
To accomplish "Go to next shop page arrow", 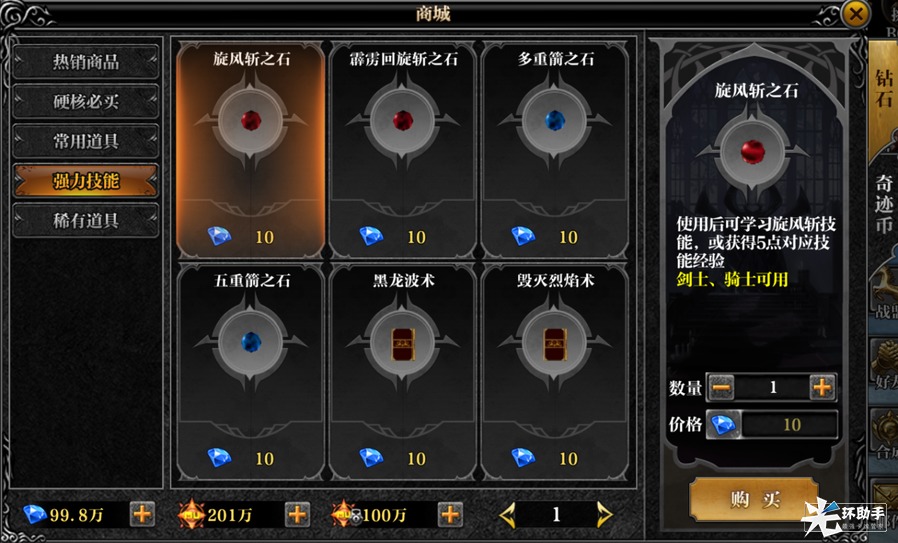I will pos(604,514).
